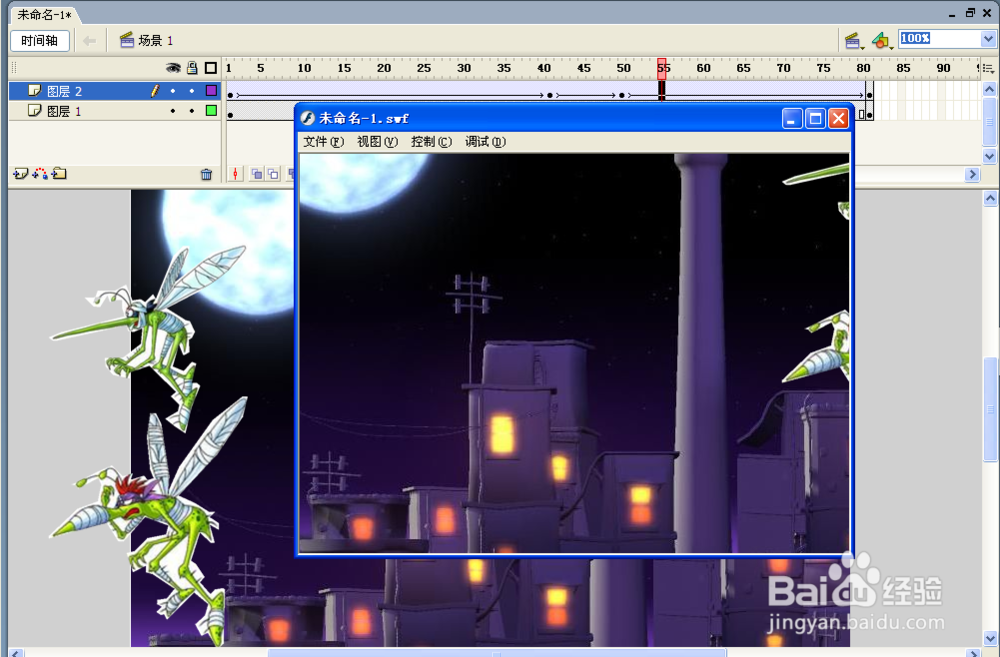1000x657 pixels.
Task: Click timeline vertical scrollbar down arrow
Action: tap(989, 156)
